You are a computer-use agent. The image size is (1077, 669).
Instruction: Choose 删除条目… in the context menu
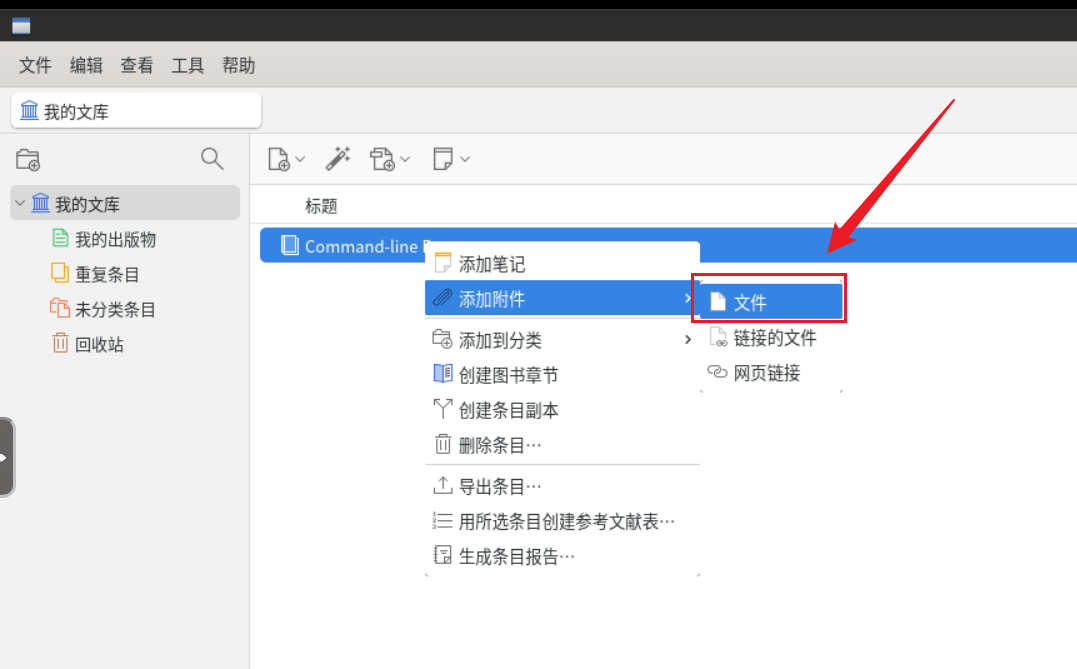(562, 444)
